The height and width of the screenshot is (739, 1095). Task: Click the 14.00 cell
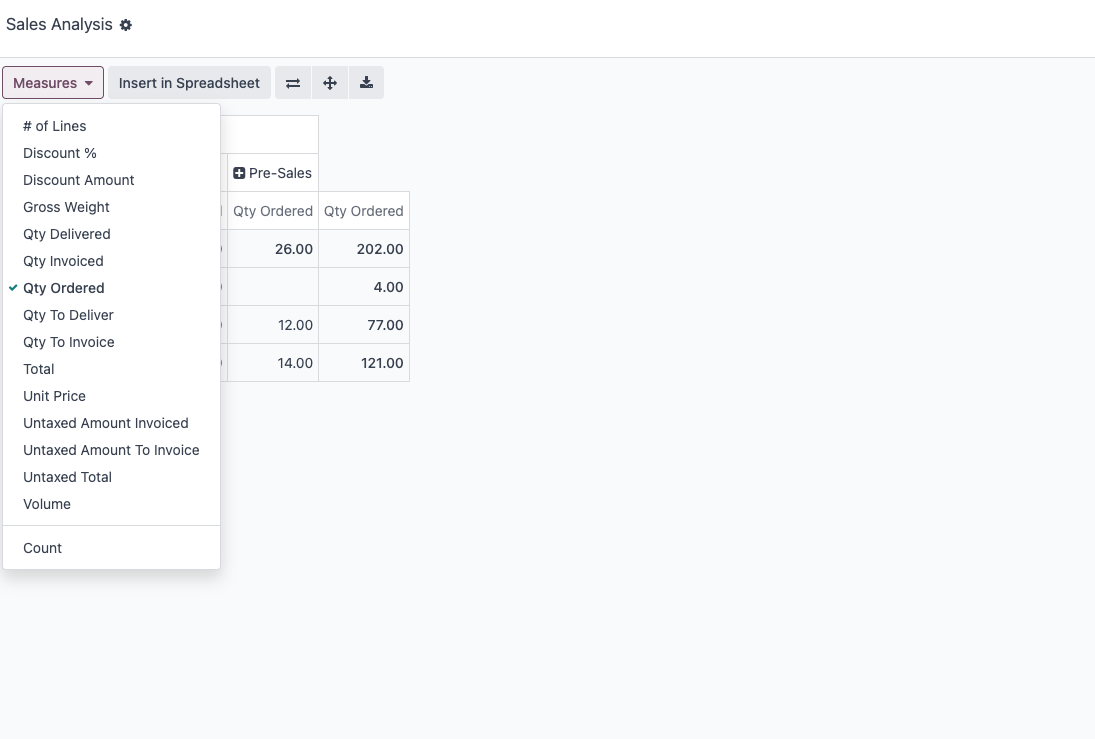(273, 363)
